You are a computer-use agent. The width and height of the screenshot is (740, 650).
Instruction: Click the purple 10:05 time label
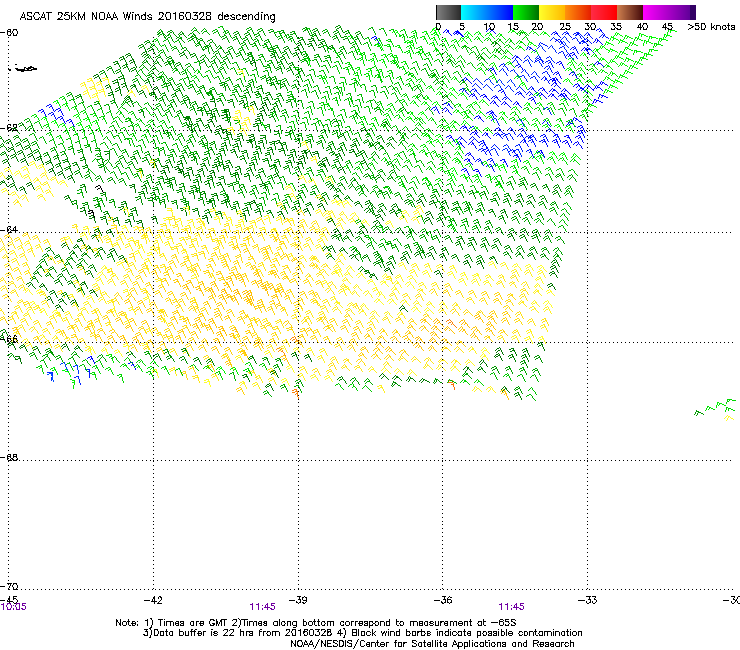14,607
